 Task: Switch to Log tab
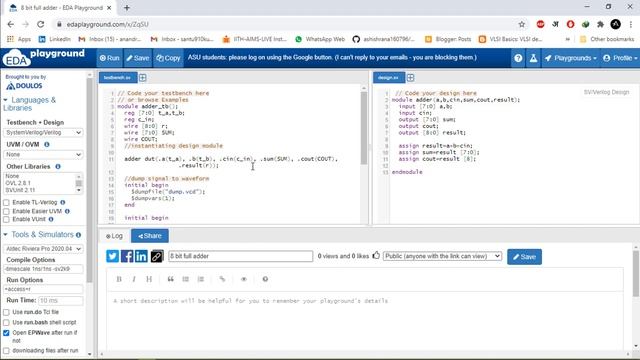[114, 236]
